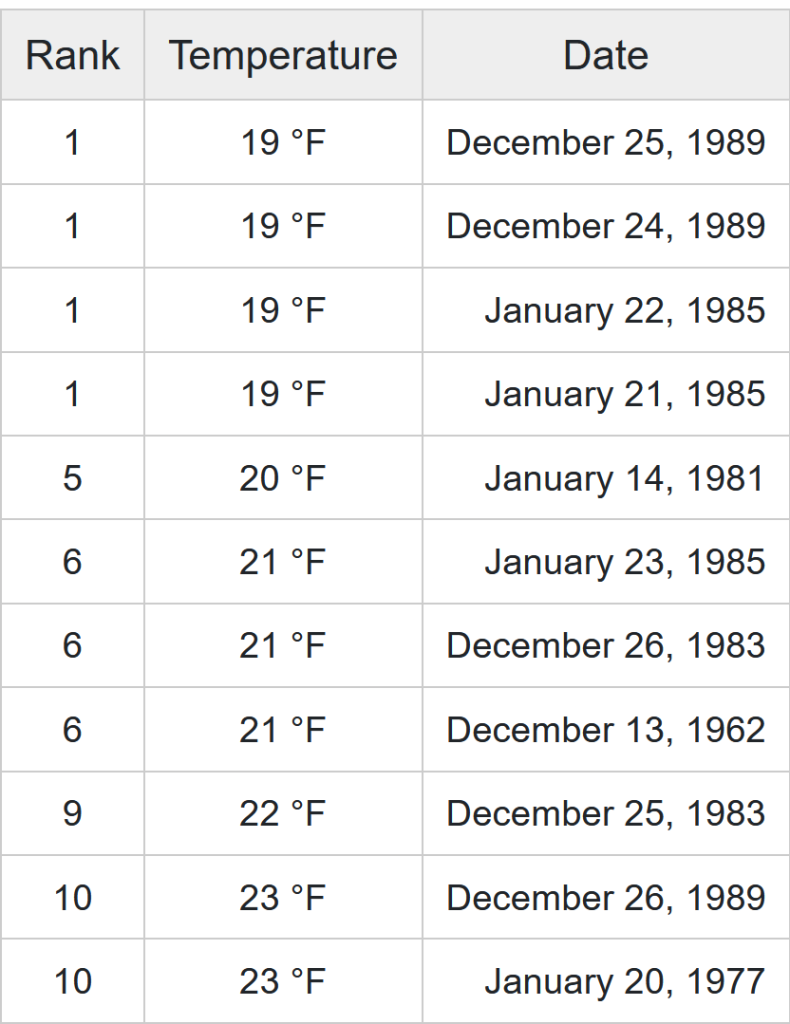This screenshot has width=790, height=1024.
Task: Click the rank cell beside December 26, 1989
Action: click(x=72, y=898)
